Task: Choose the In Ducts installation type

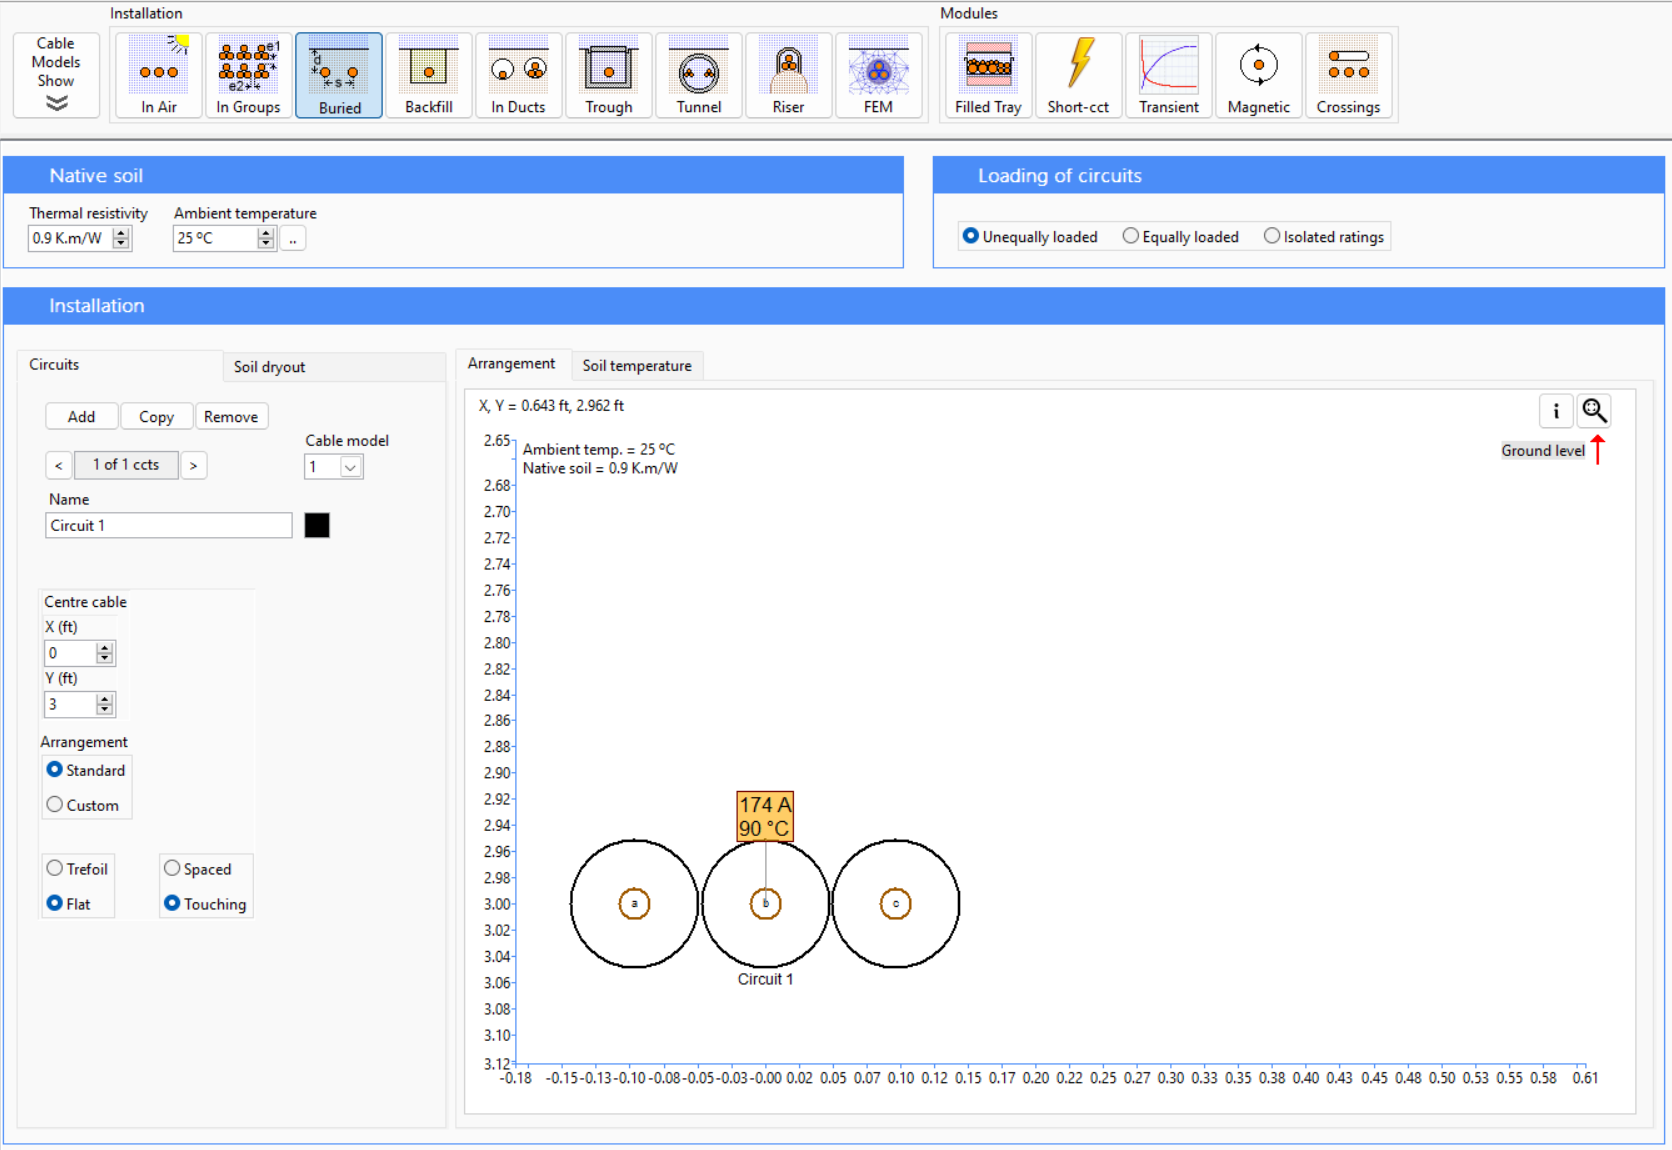Action: click(x=518, y=76)
